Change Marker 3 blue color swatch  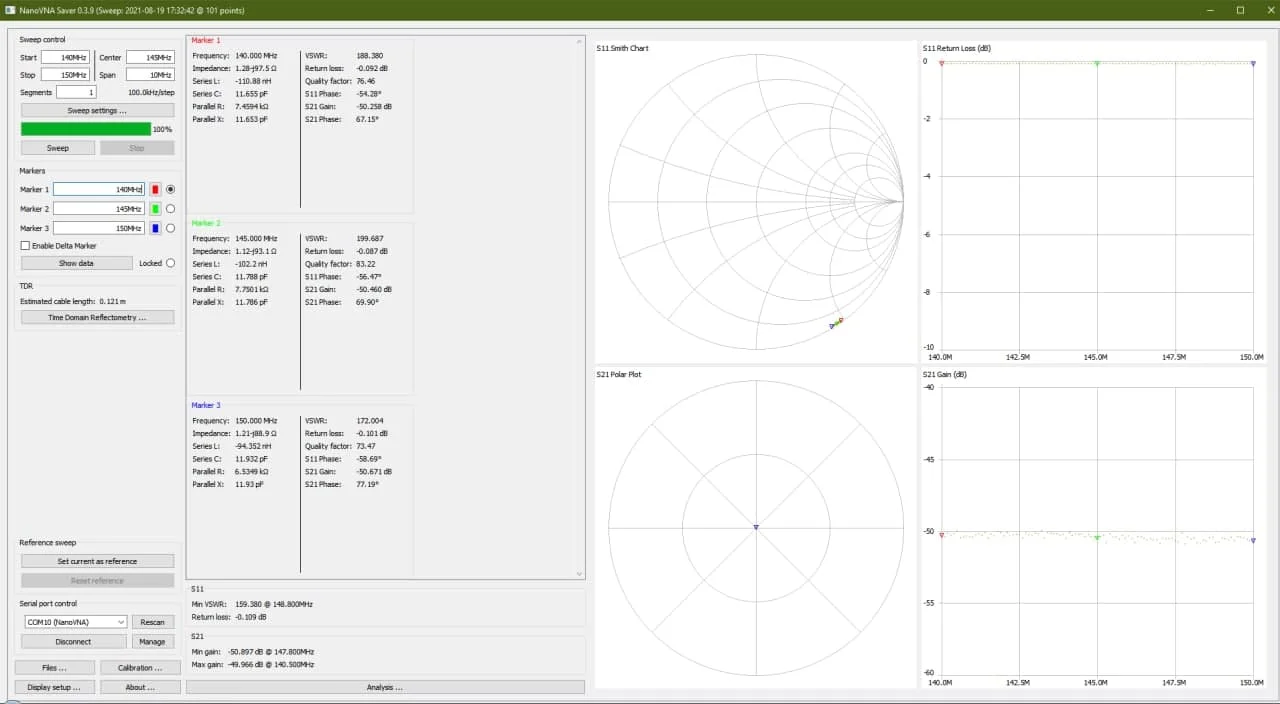pos(155,228)
